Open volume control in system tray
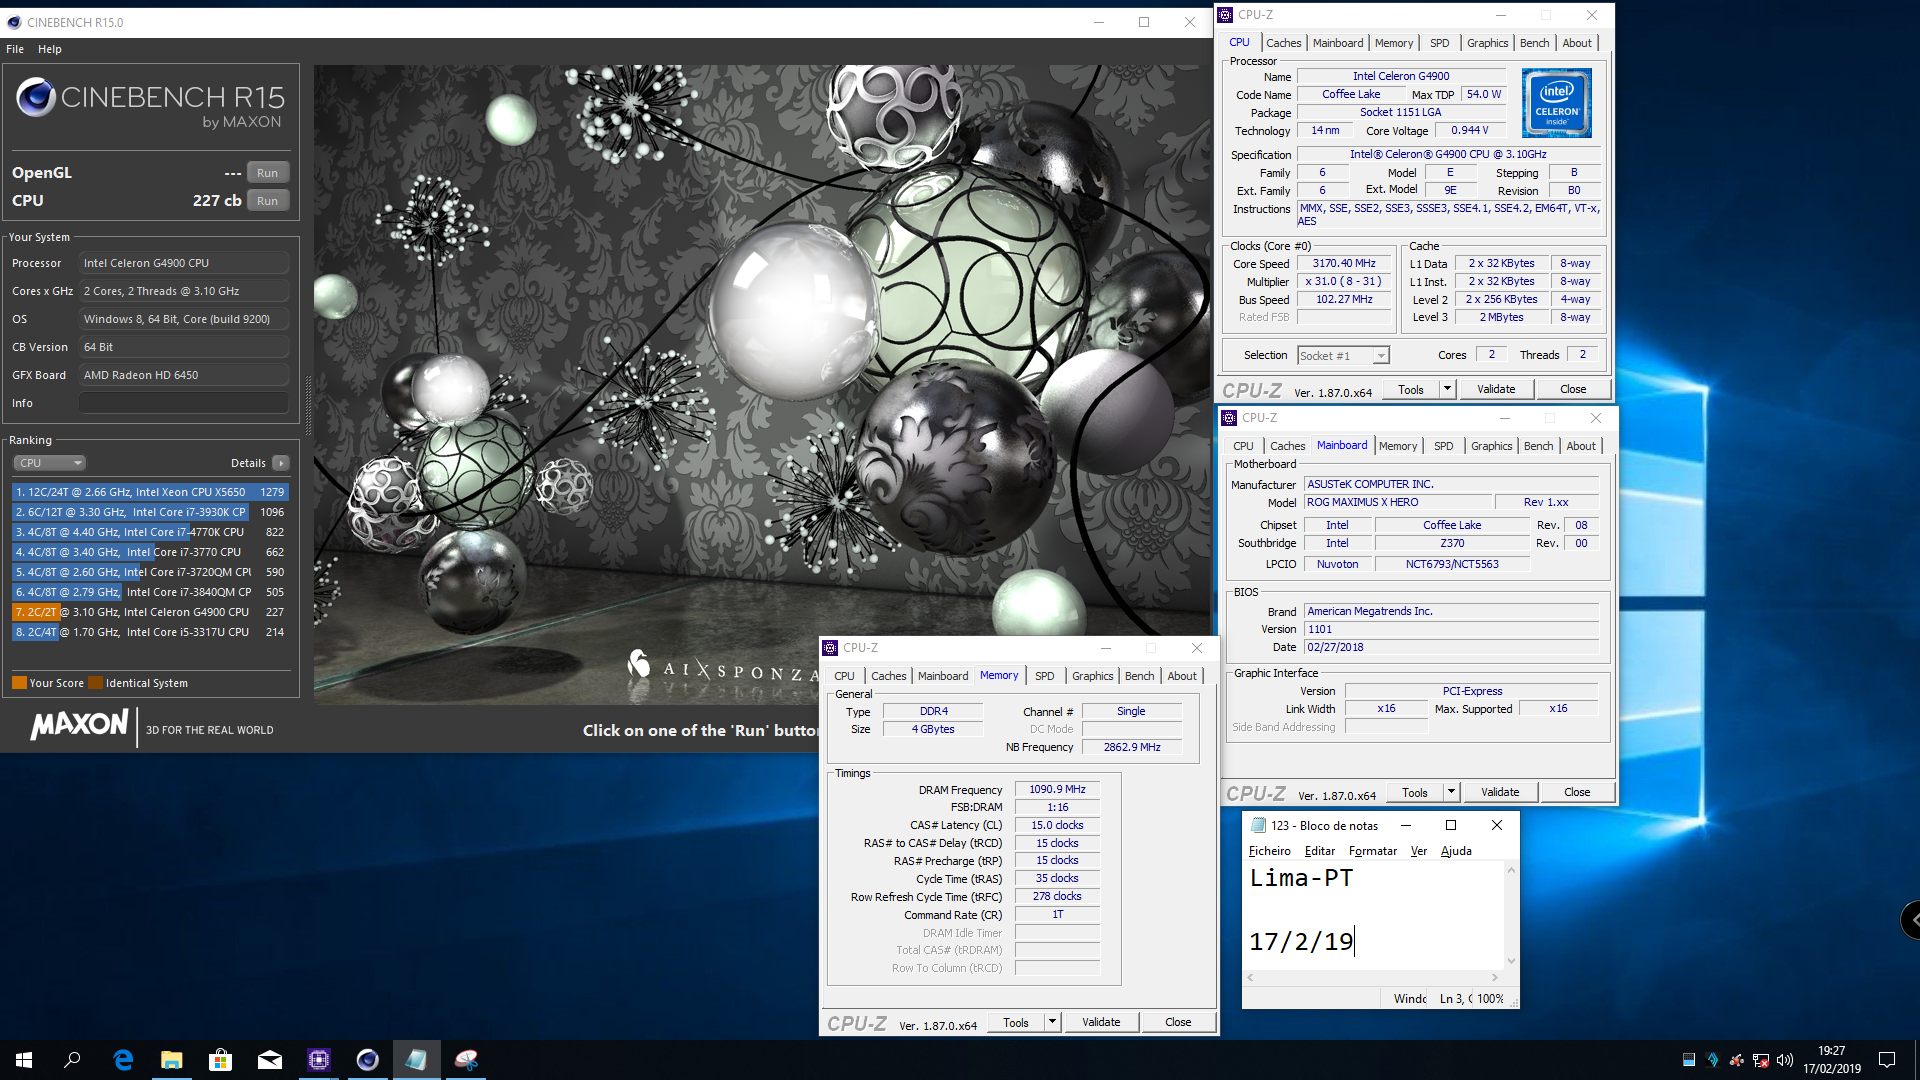1920x1080 pixels. [x=1785, y=1060]
